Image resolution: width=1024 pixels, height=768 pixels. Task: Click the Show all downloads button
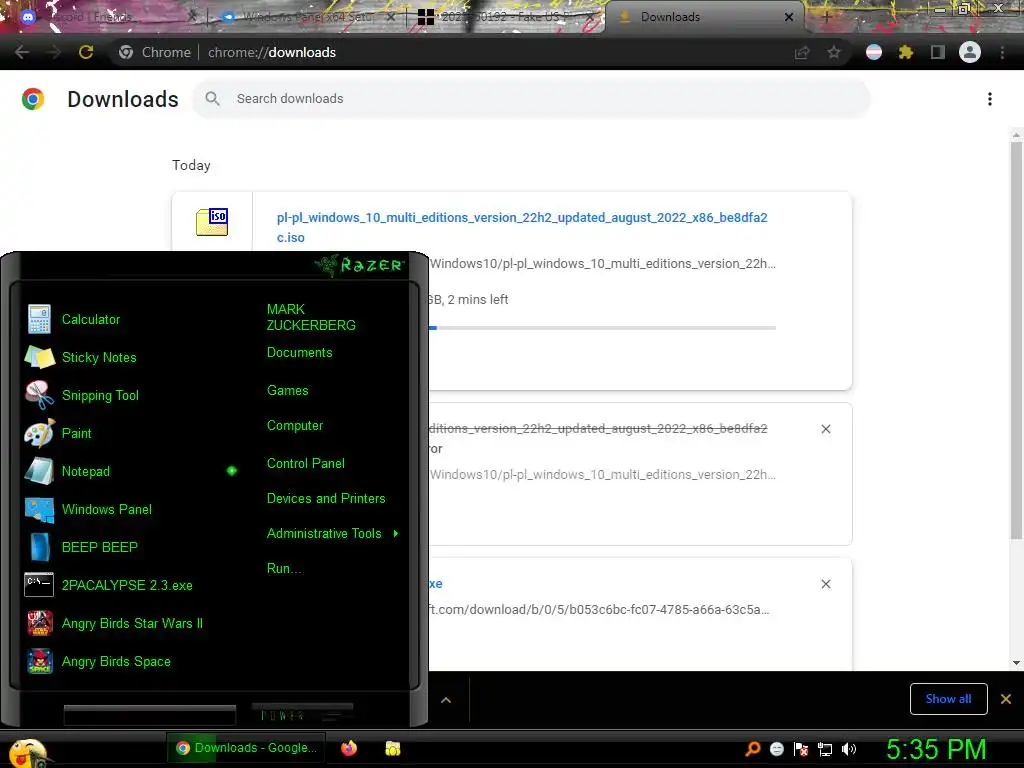coord(948,699)
